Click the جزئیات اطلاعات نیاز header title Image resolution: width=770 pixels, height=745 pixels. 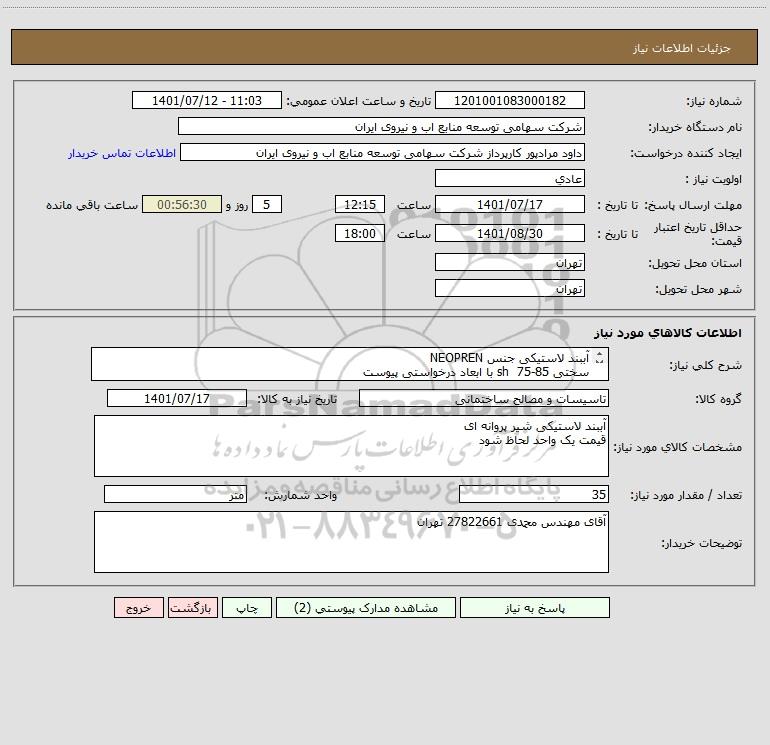(x=682, y=48)
